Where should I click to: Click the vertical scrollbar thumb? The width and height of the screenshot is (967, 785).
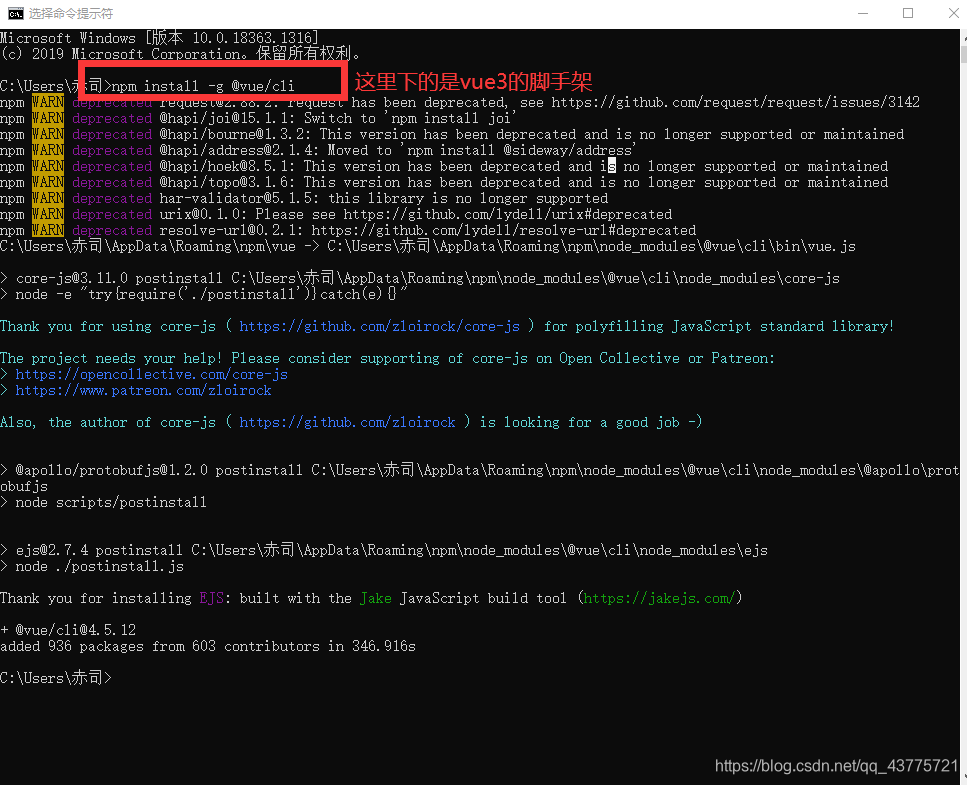pyautogui.click(x=963, y=52)
